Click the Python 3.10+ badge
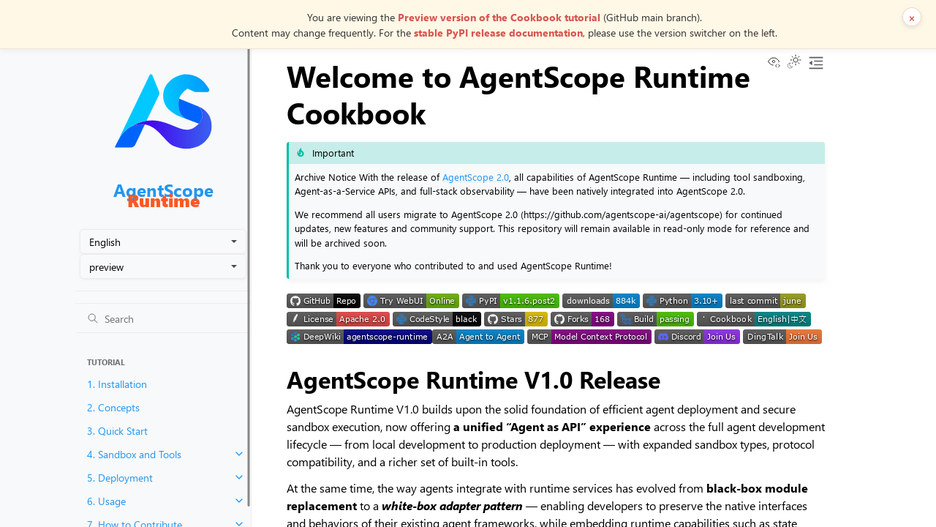936x527 pixels. [682, 301]
